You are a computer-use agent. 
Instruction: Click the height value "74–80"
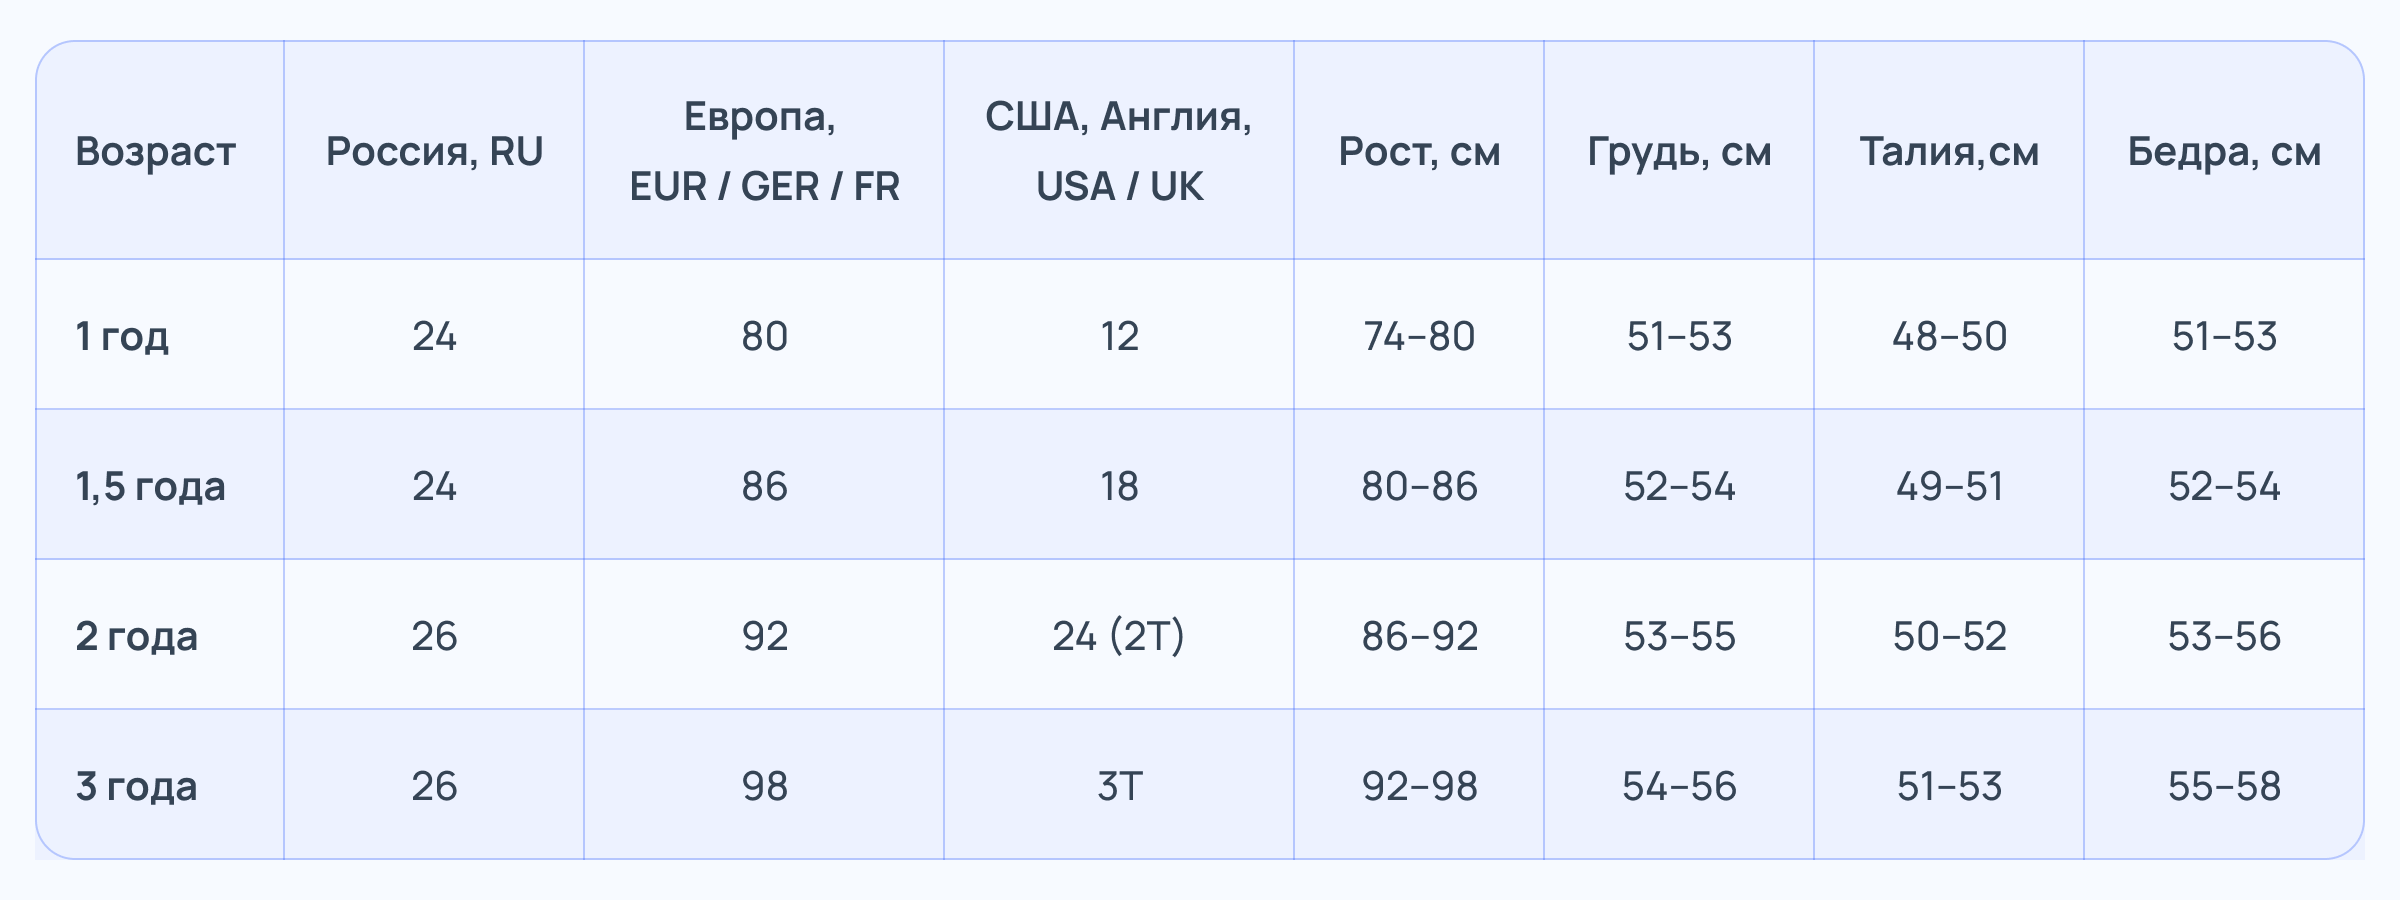(1419, 336)
